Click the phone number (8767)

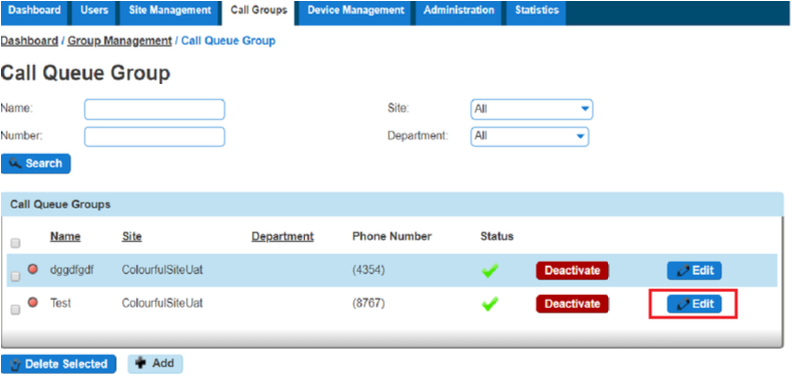coord(369,304)
